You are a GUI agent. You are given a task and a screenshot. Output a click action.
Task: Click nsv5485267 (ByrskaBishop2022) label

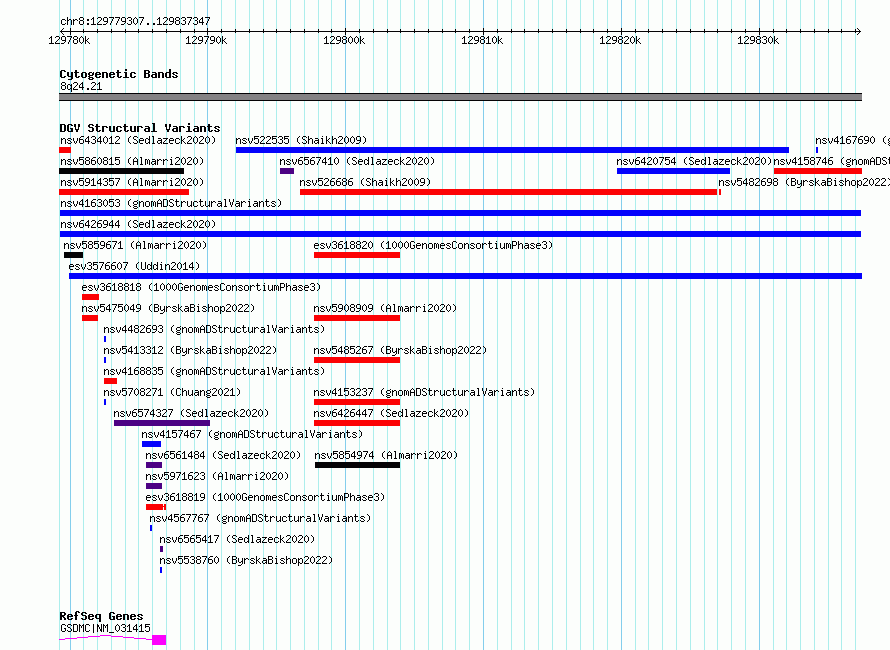pyautogui.click(x=400, y=350)
